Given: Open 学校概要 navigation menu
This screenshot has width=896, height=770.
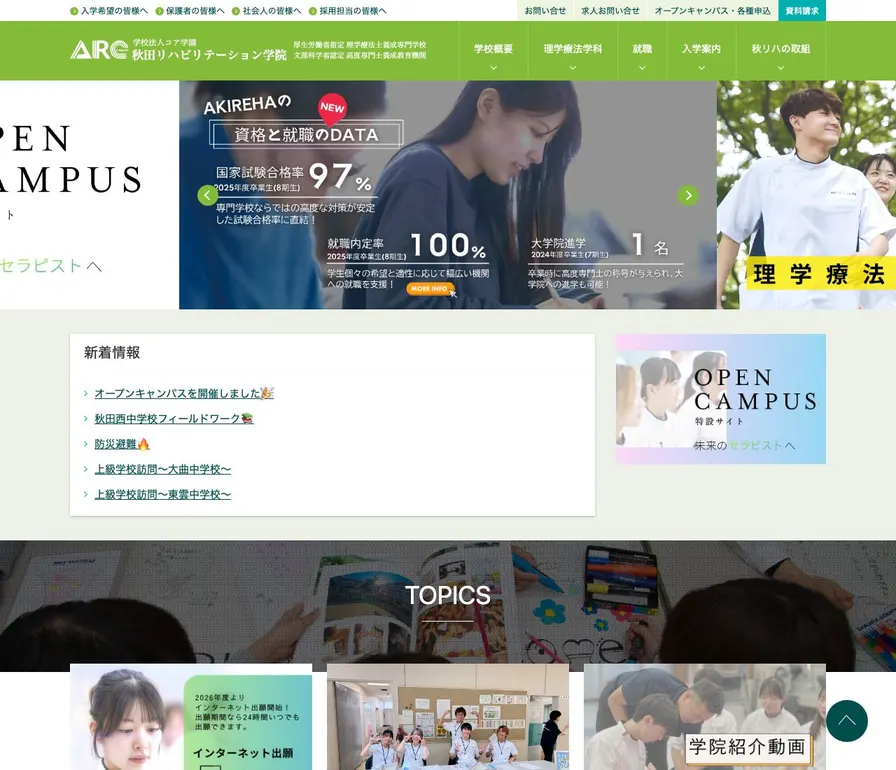Looking at the screenshot, I should tap(493, 49).
